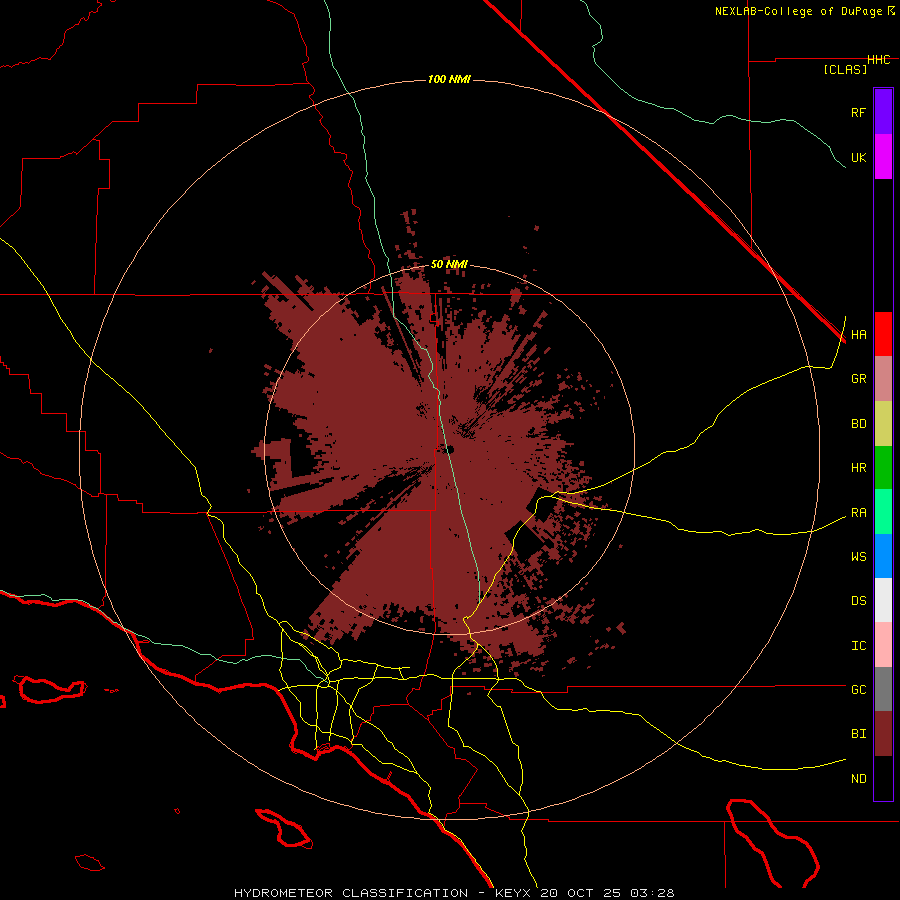Image resolution: width=900 pixels, height=900 pixels.
Task: Click the BD yellow legend swatch
Action: click(883, 424)
